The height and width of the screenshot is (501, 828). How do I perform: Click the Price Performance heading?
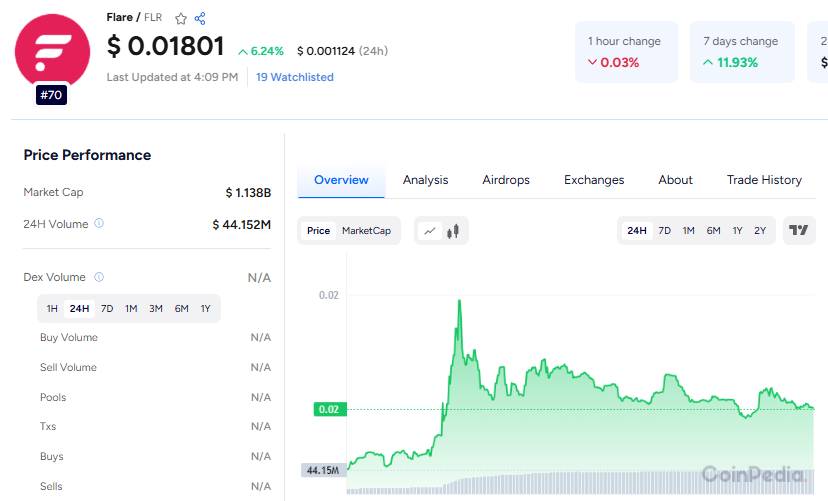click(87, 155)
